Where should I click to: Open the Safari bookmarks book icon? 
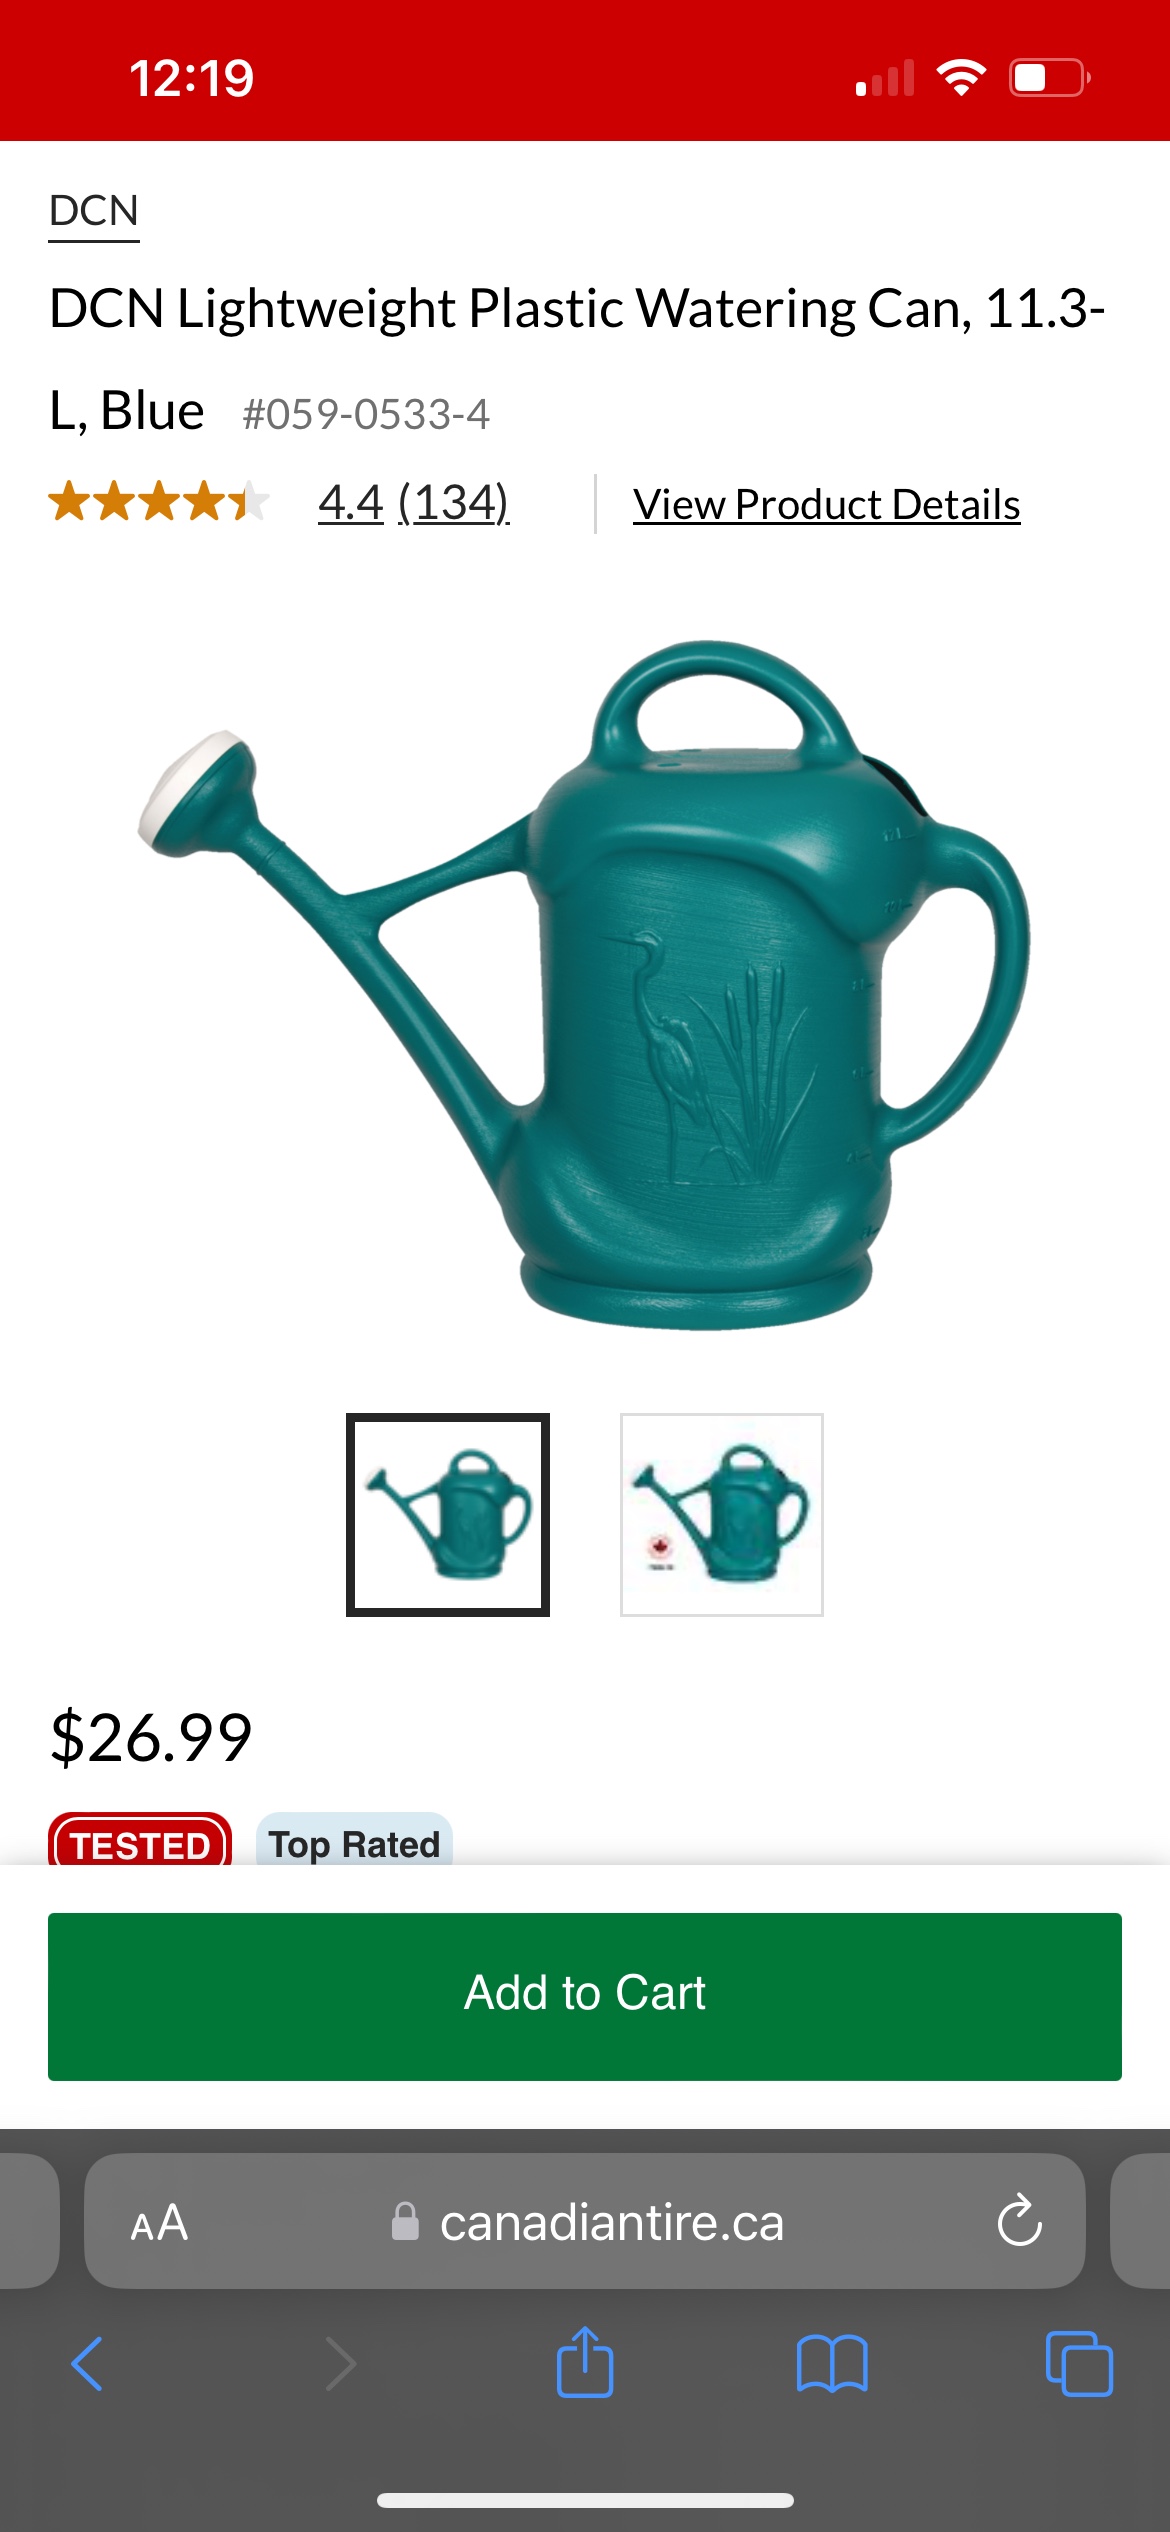tap(832, 2364)
